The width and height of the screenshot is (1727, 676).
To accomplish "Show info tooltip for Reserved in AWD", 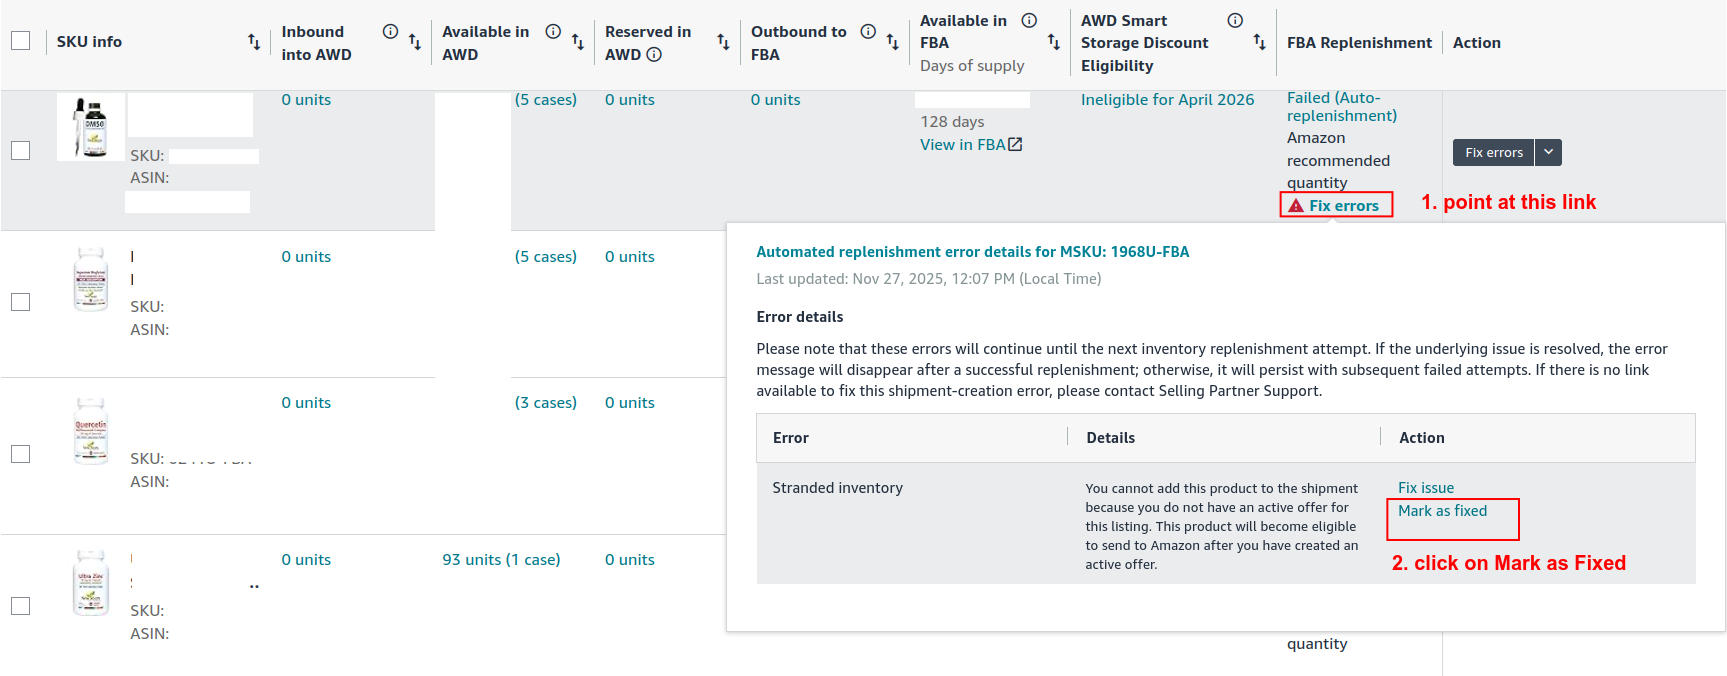I will [654, 55].
